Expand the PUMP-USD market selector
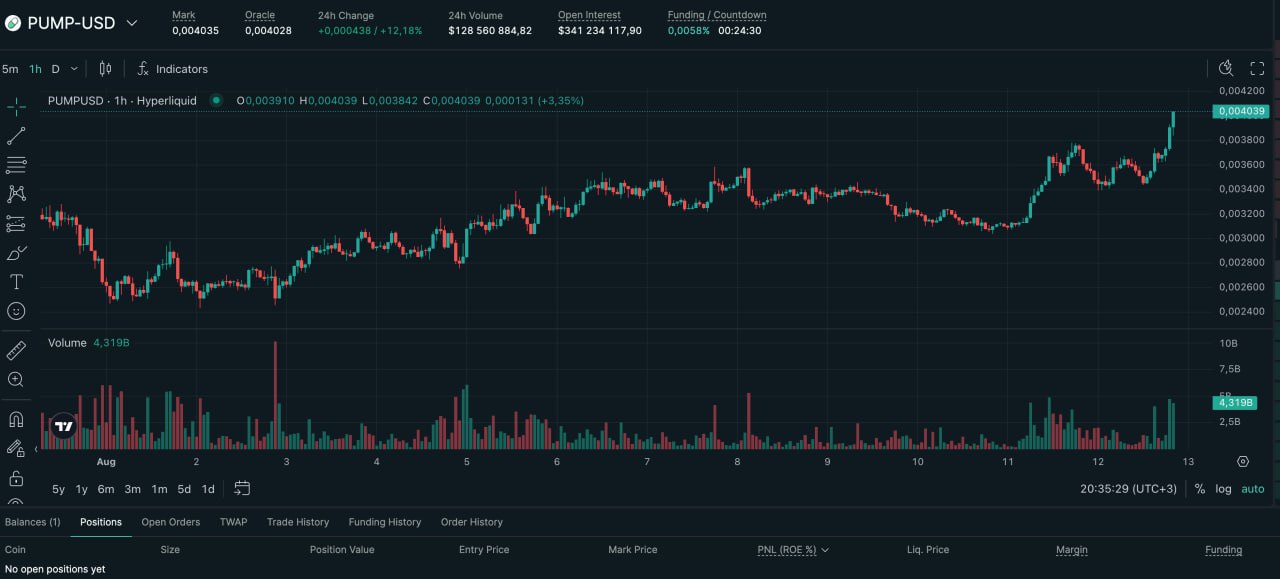 (x=131, y=23)
